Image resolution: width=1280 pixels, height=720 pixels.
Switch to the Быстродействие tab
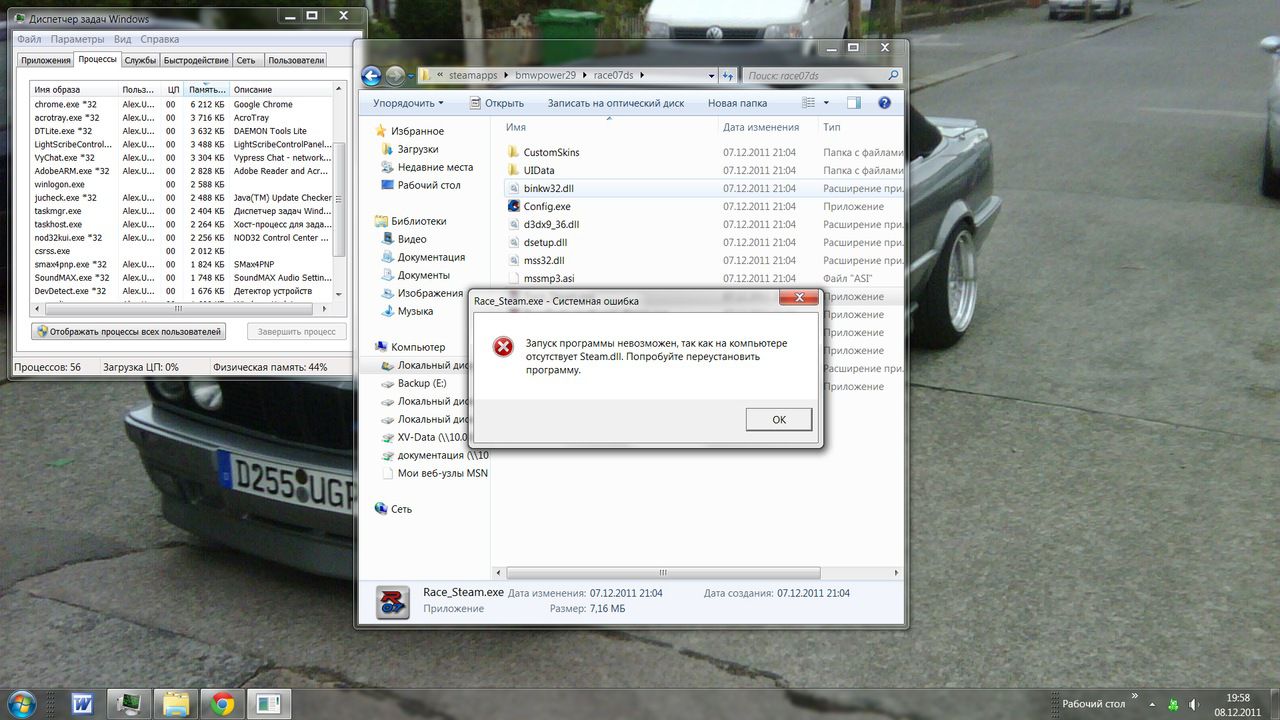tap(196, 60)
